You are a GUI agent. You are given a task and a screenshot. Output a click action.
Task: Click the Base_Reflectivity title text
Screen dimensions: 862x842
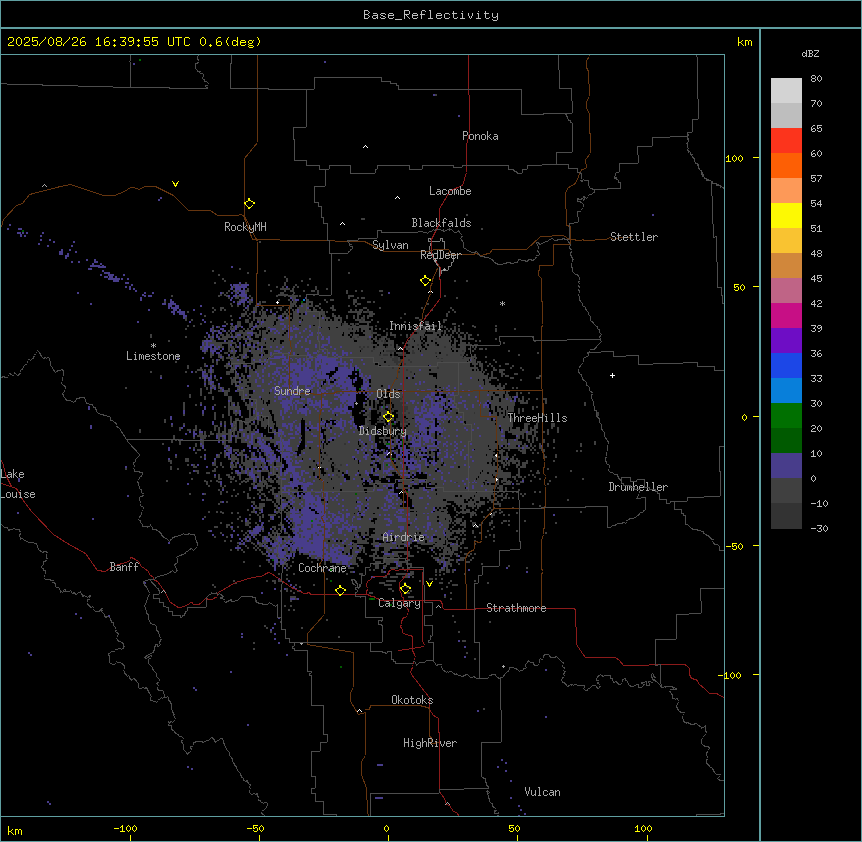coord(431,15)
